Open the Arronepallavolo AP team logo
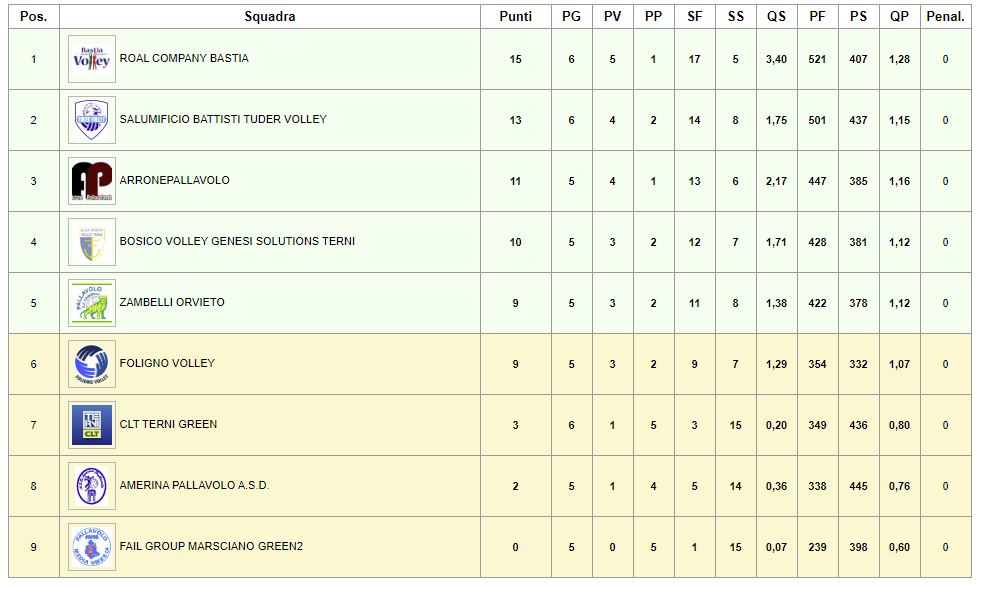This screenshot has width=983, height=589. coord(92,181)
